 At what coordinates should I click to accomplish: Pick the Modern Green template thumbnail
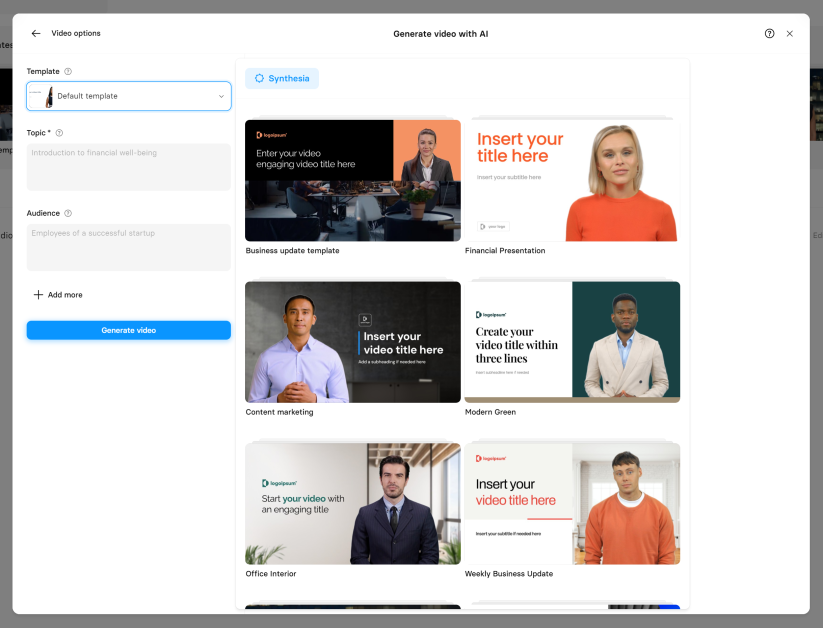572,342
